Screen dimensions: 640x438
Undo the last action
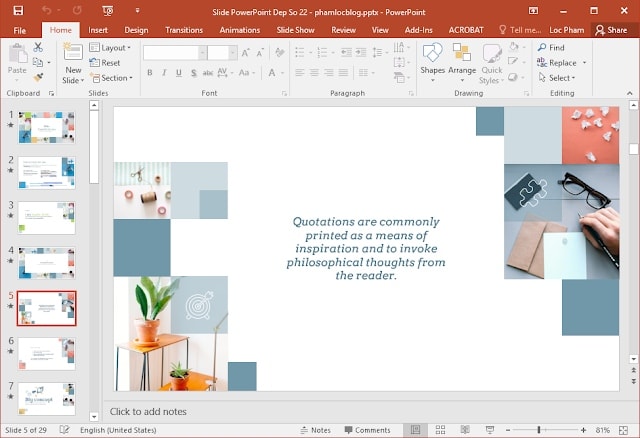coord(46,11)
